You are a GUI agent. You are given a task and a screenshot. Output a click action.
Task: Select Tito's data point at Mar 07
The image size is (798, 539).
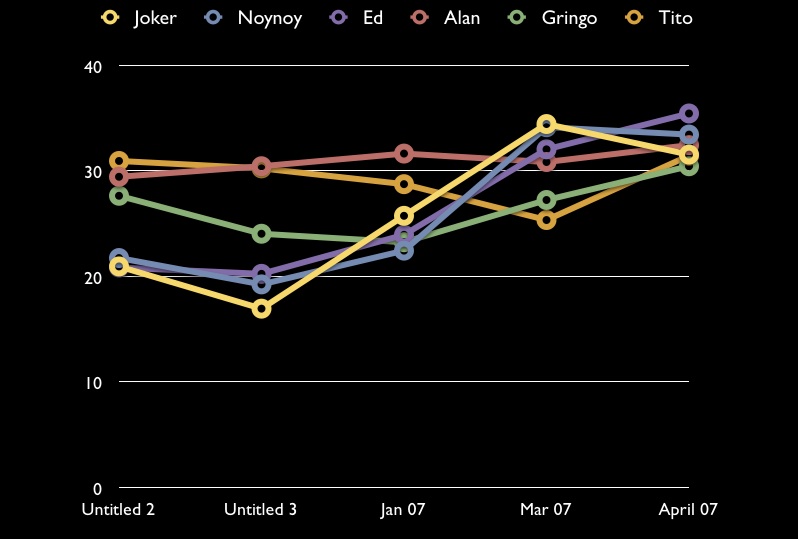546,220
